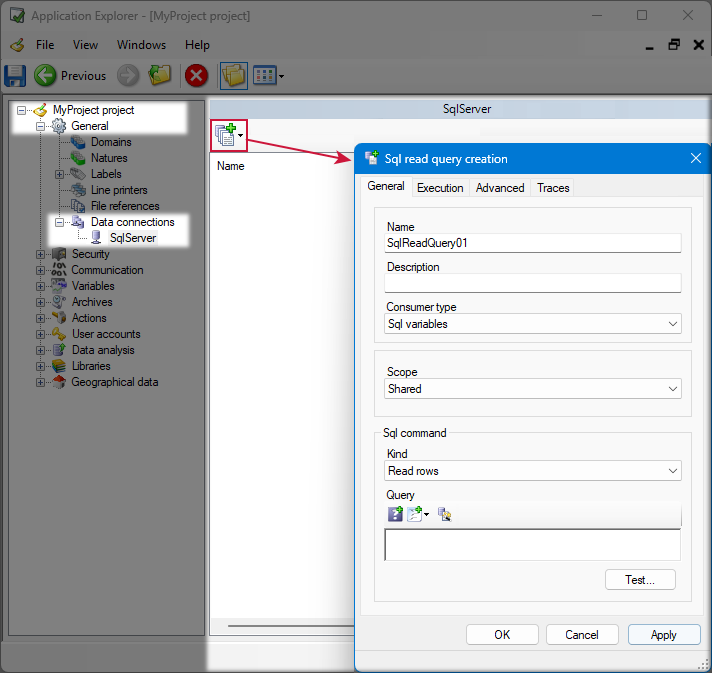
Task: Click the add new query icon
Action: click(226, 133)
